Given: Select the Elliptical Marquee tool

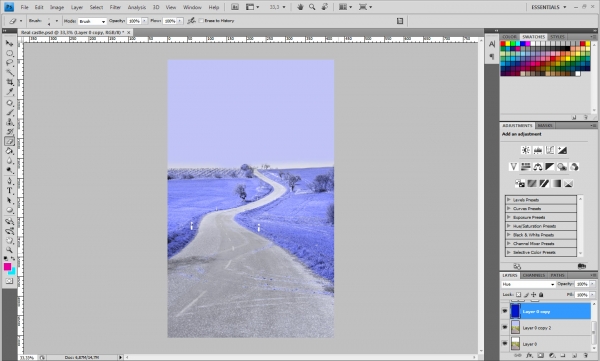Looking at the screenshot, I should (10, 53).
